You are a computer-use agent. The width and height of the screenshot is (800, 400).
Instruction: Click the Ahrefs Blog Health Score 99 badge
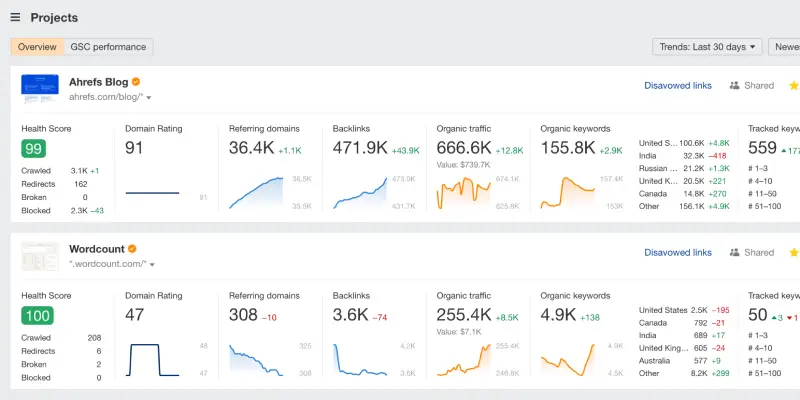point(34,148)
